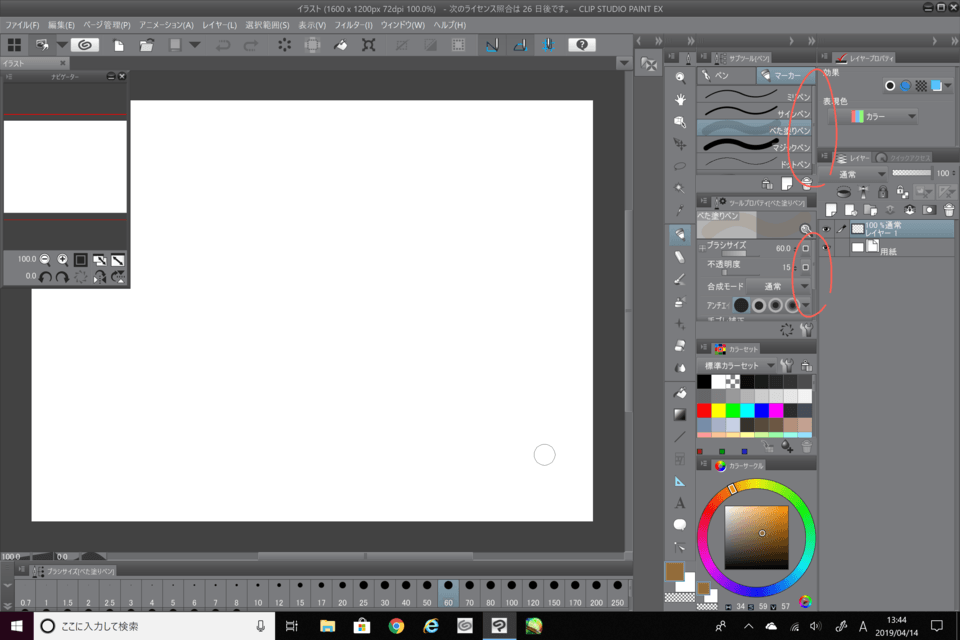Switch to the ペン sub tool tab

click(x=722, y=75)
